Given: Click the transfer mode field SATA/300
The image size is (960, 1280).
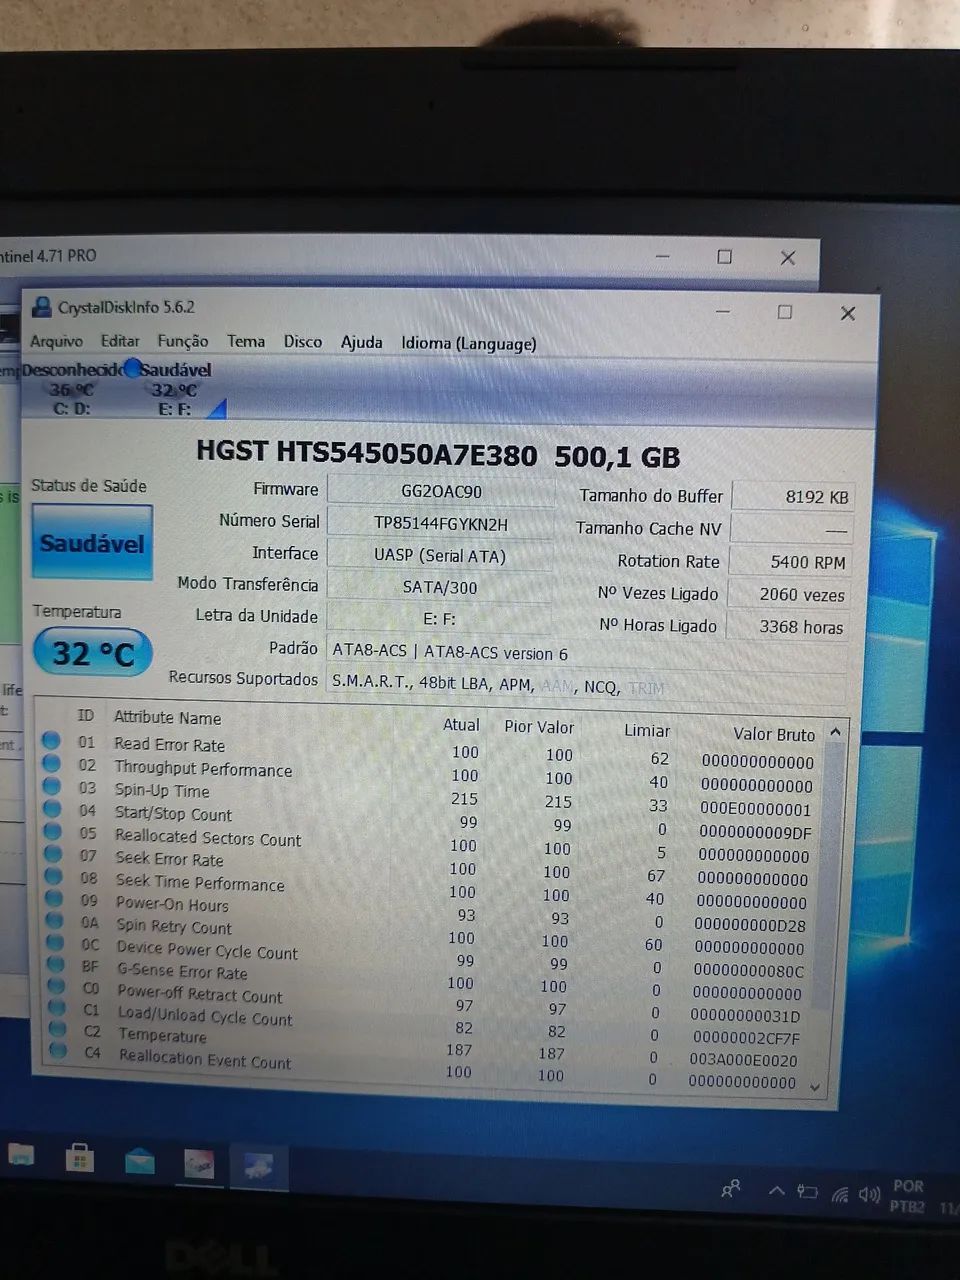Looking at the screenshot, I should coord(440,587).
